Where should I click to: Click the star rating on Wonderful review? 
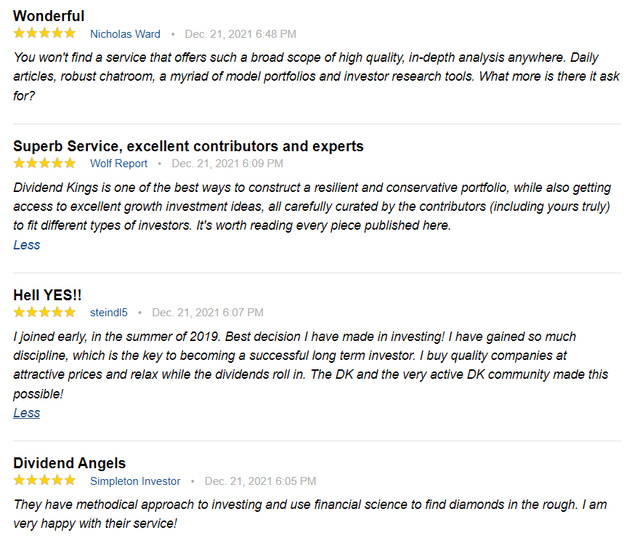[x=44, y=33]
